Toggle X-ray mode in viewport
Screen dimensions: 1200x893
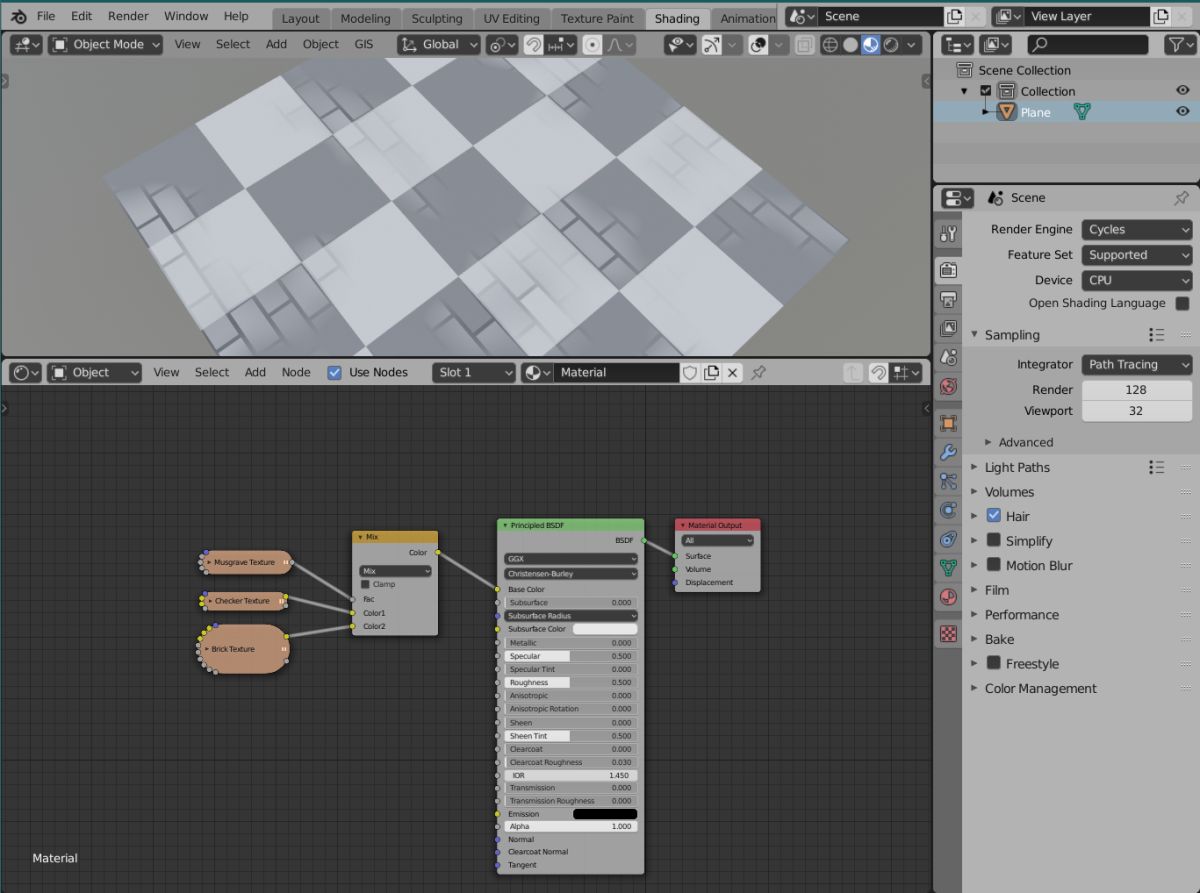click(804, 45)
